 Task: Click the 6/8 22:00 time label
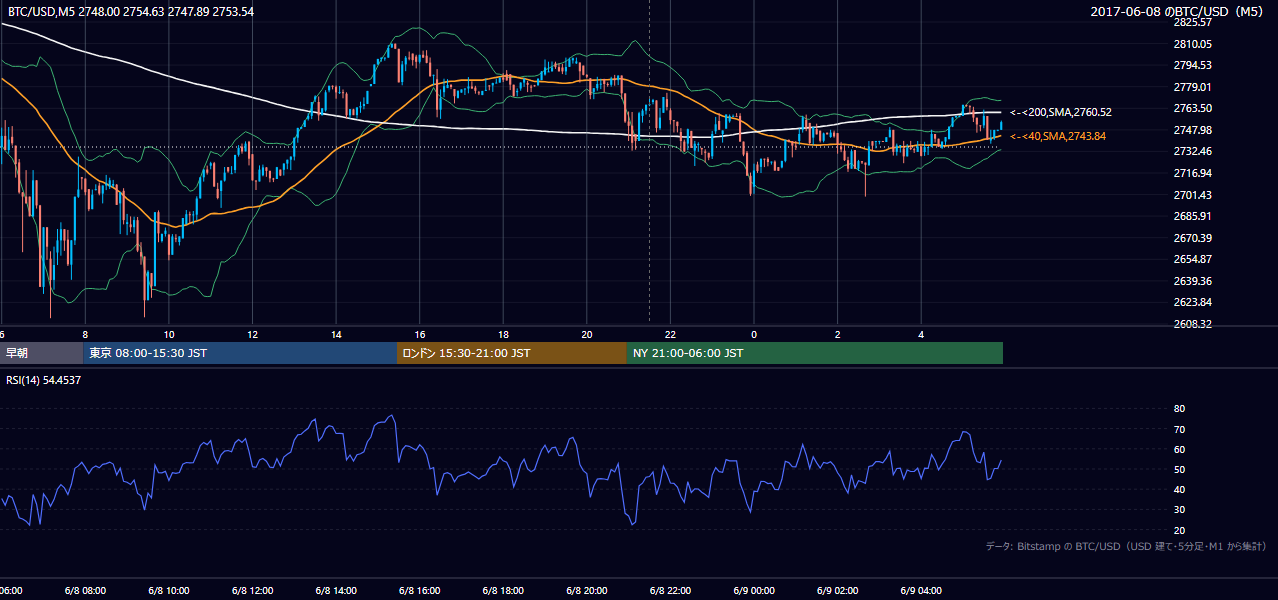tap(670, 591)
